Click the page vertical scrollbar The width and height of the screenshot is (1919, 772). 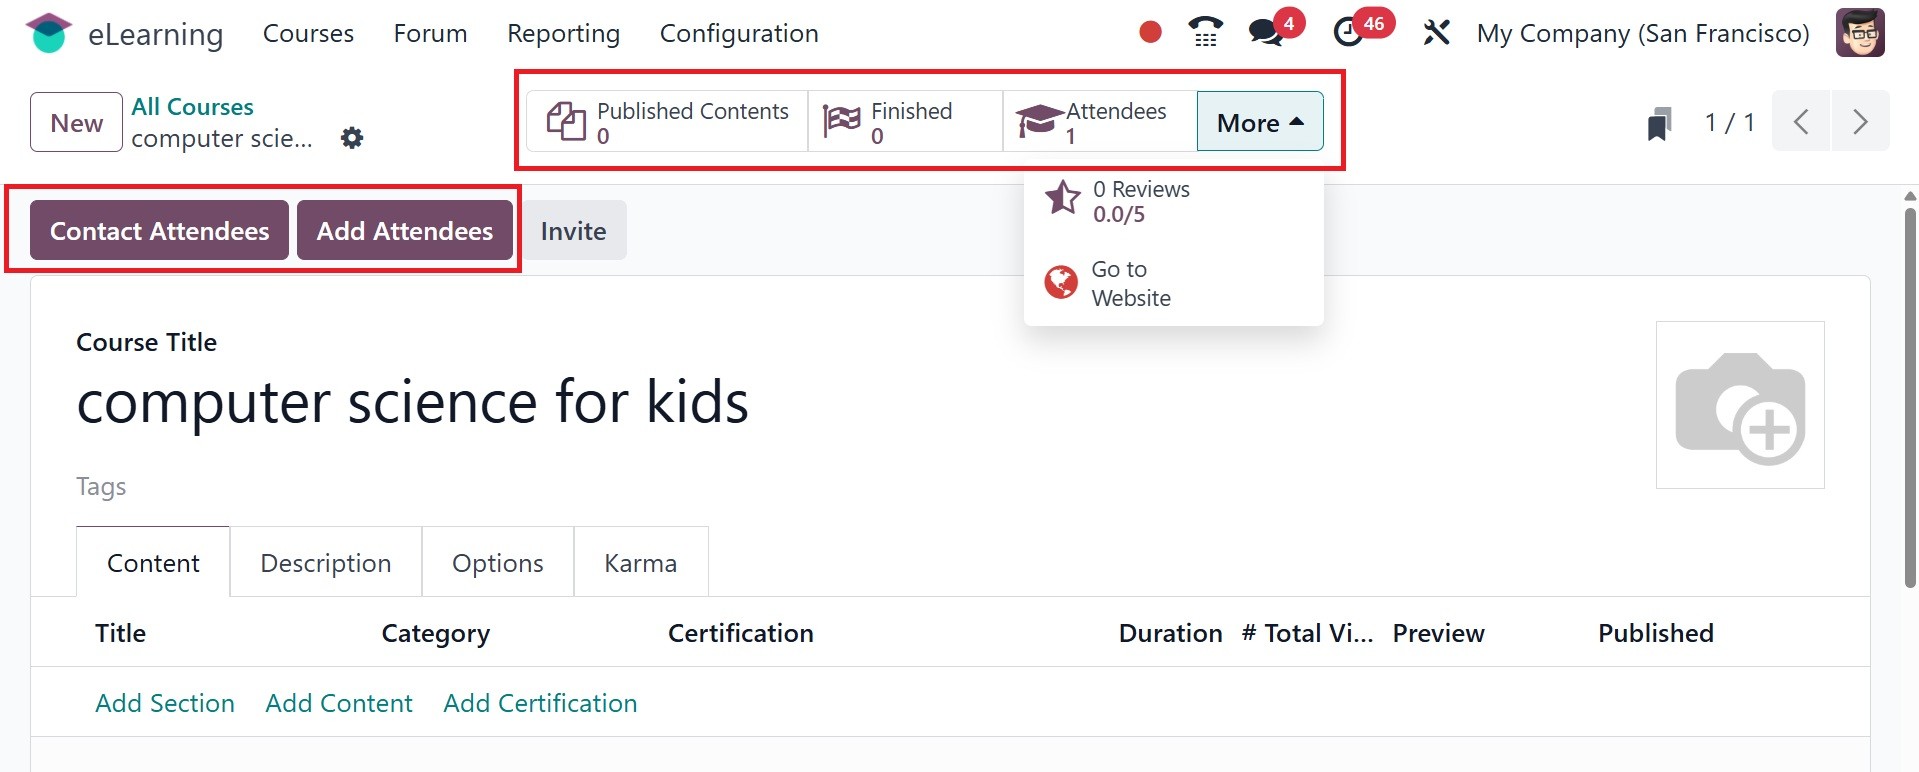[1910, 400]
